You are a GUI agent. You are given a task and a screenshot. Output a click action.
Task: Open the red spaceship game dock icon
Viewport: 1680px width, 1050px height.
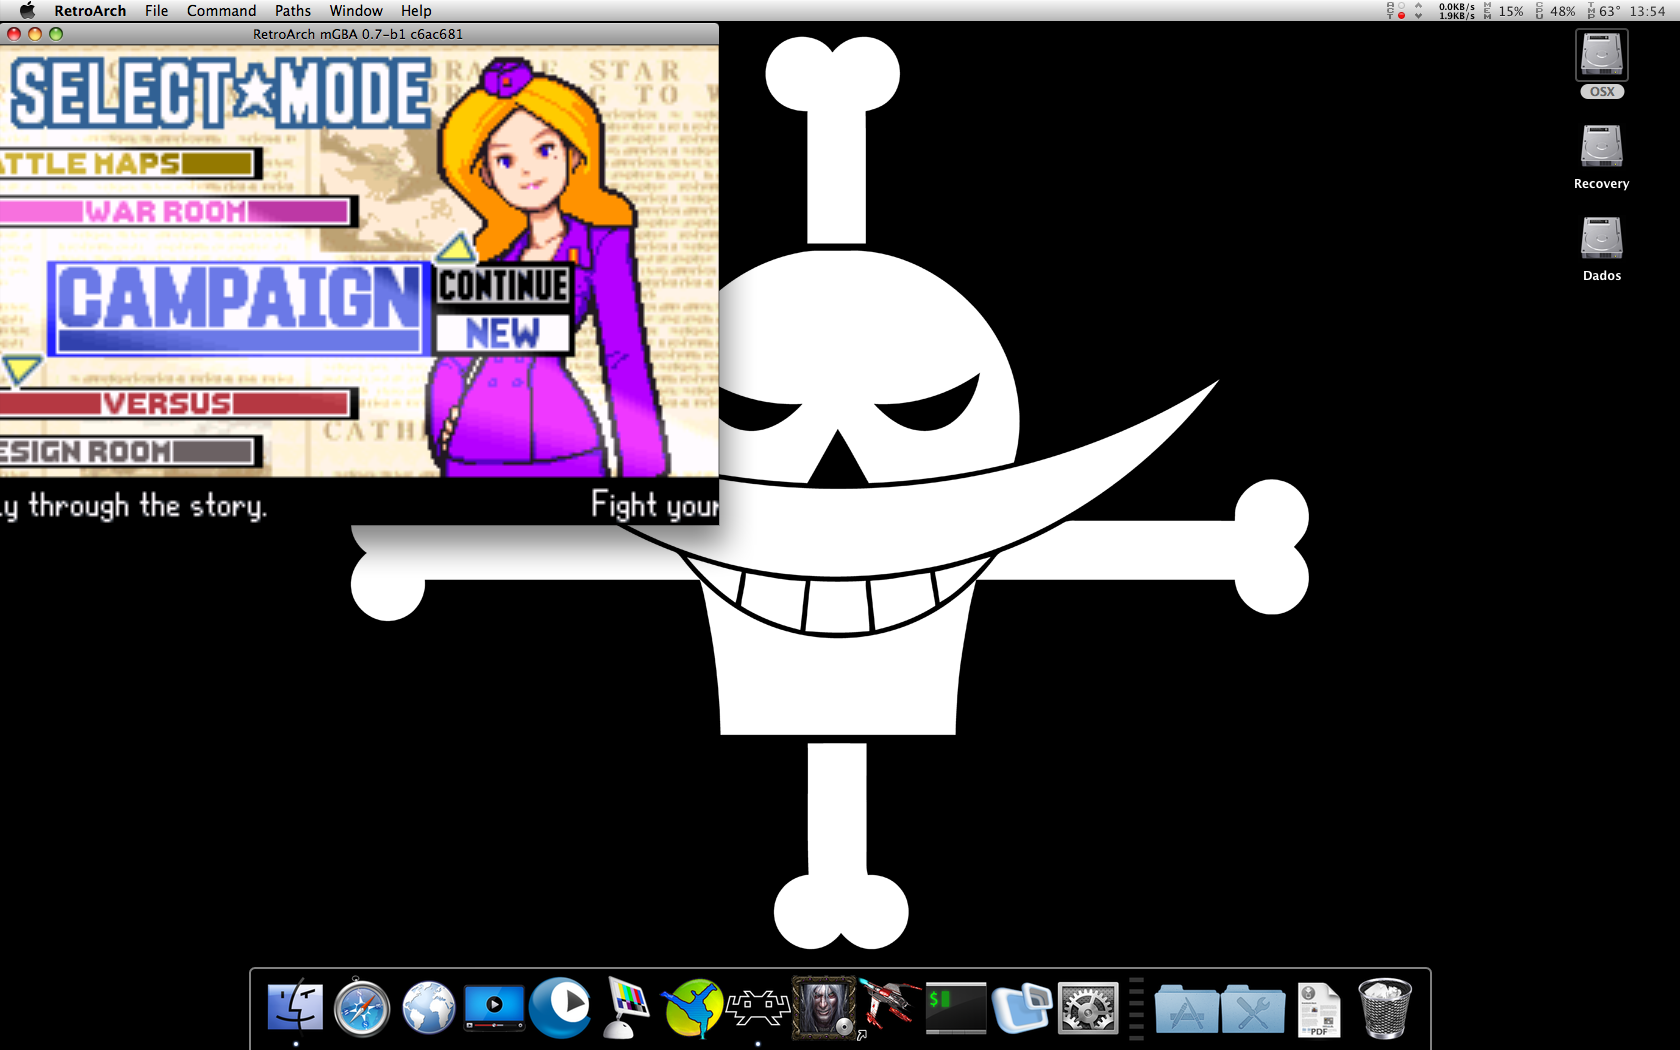pyautogui.click(x=889, y=1008)
